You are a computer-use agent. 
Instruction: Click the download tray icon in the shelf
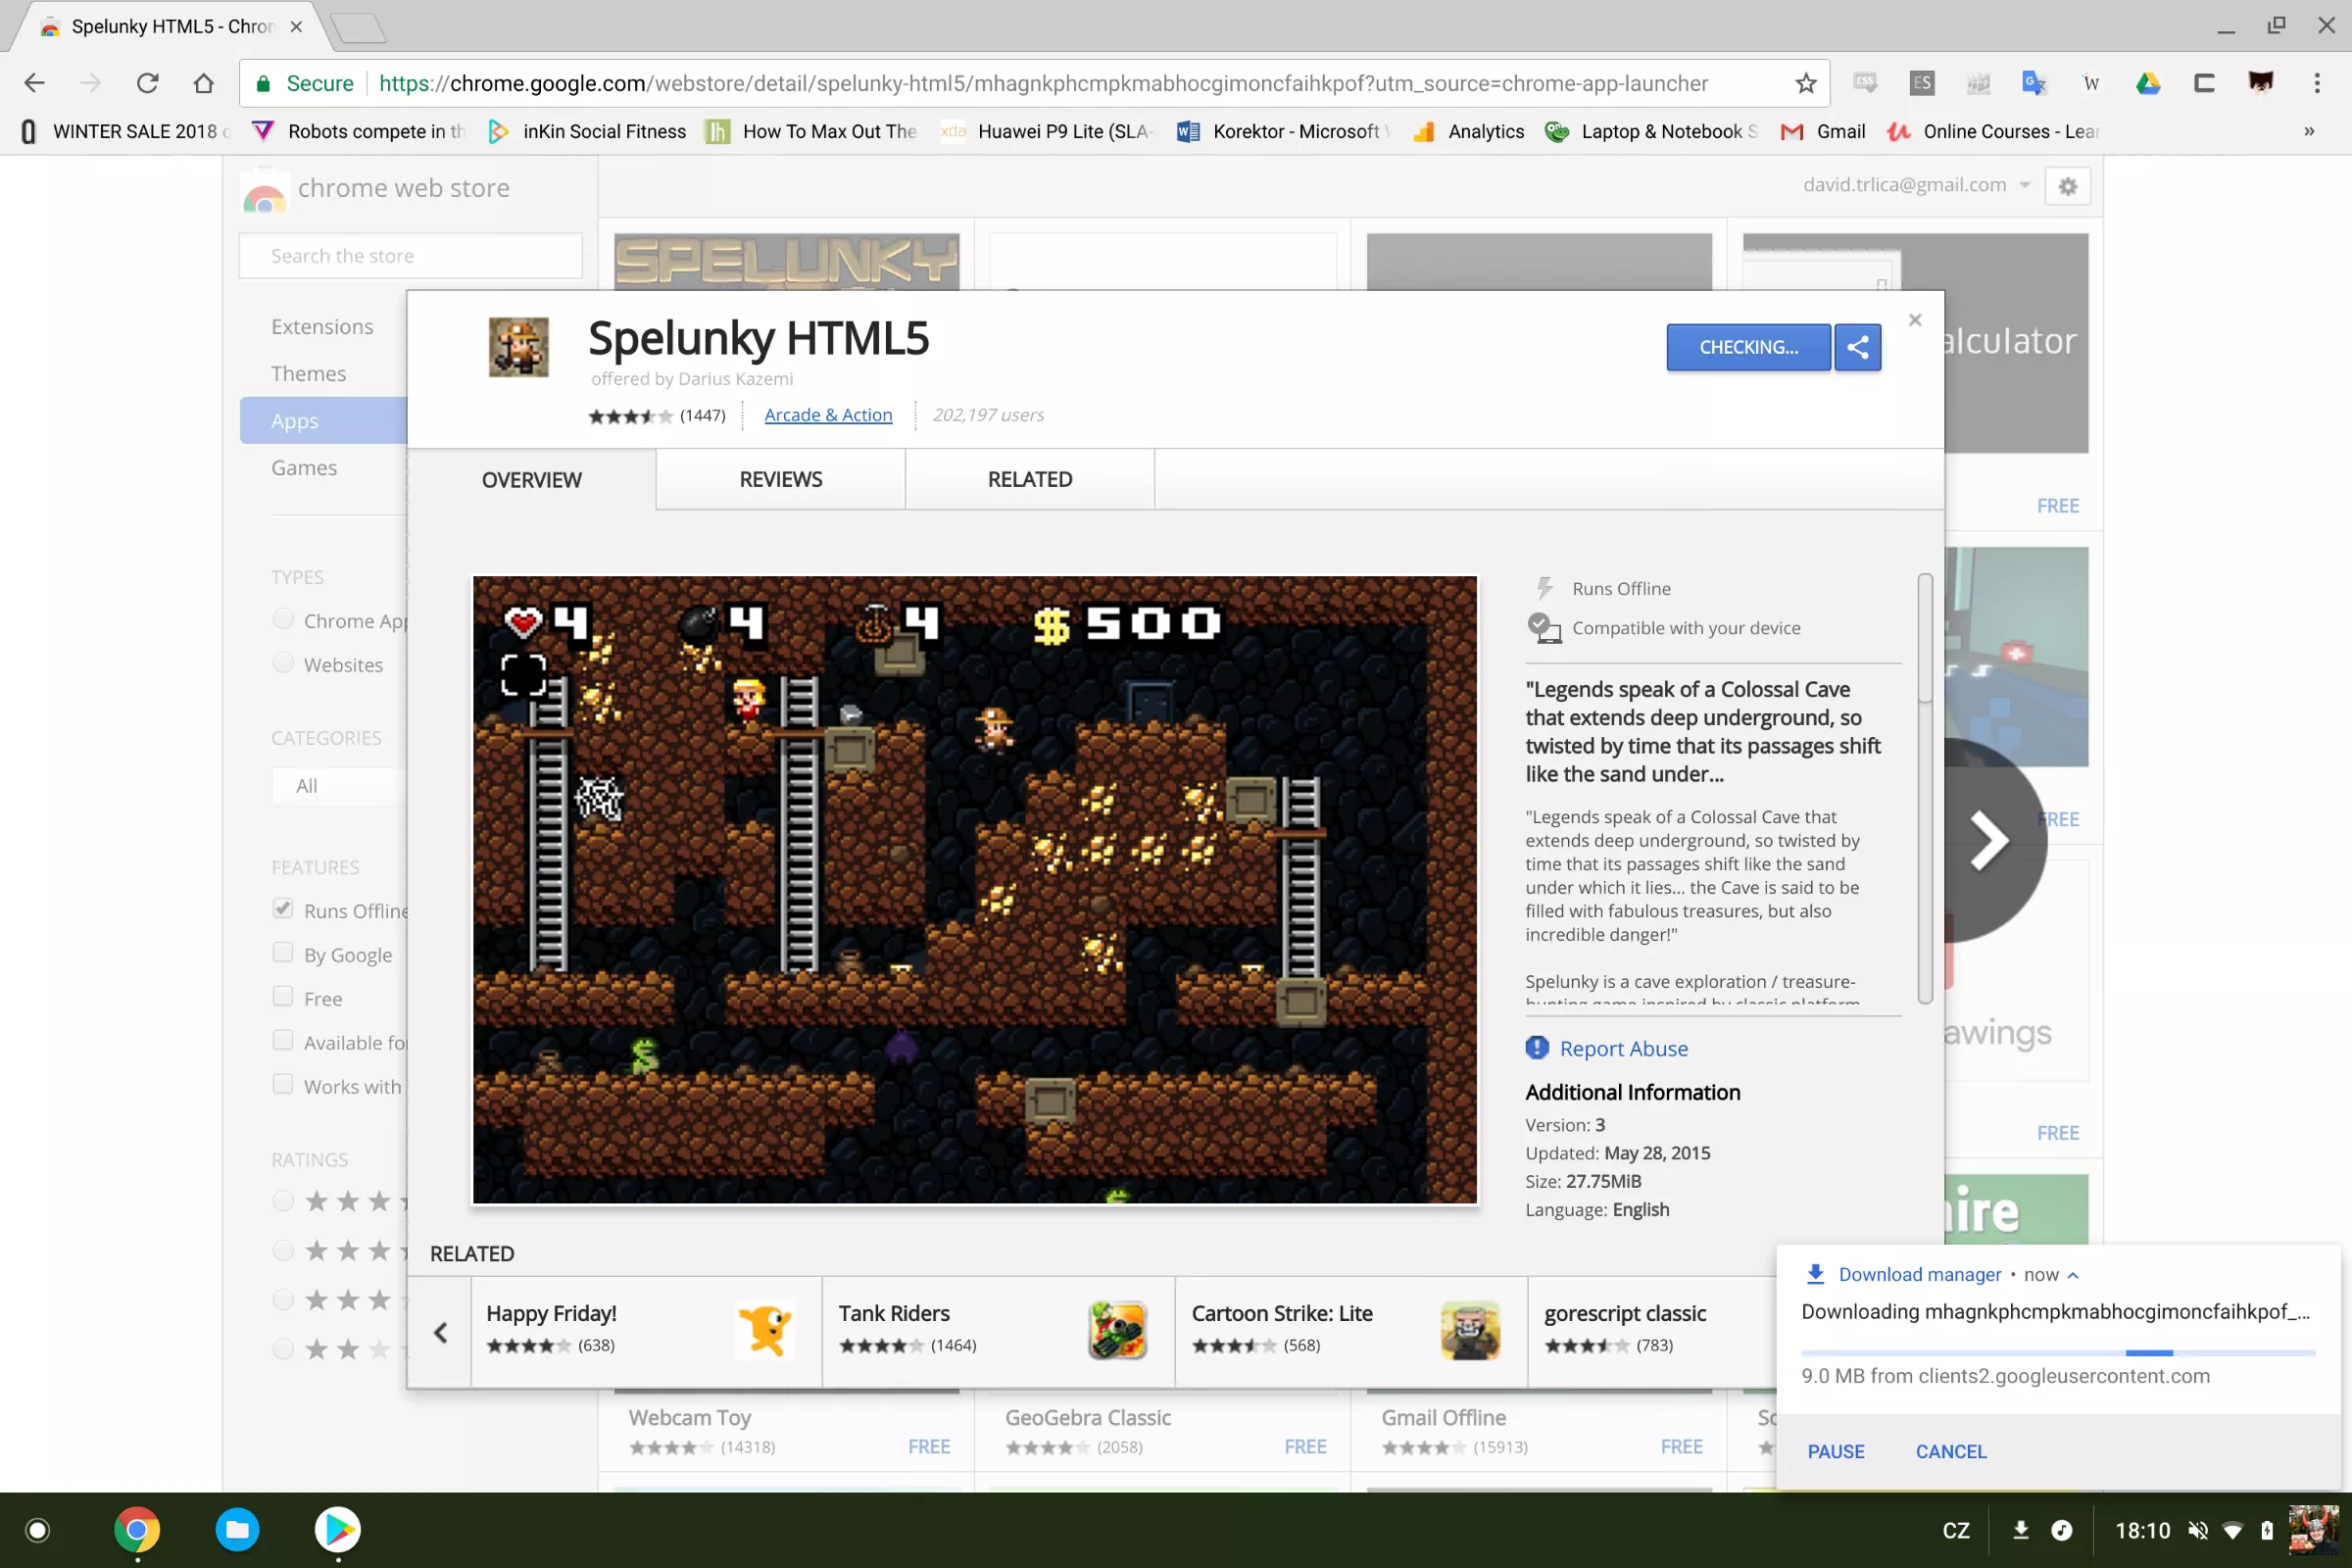[2021, 1530]
